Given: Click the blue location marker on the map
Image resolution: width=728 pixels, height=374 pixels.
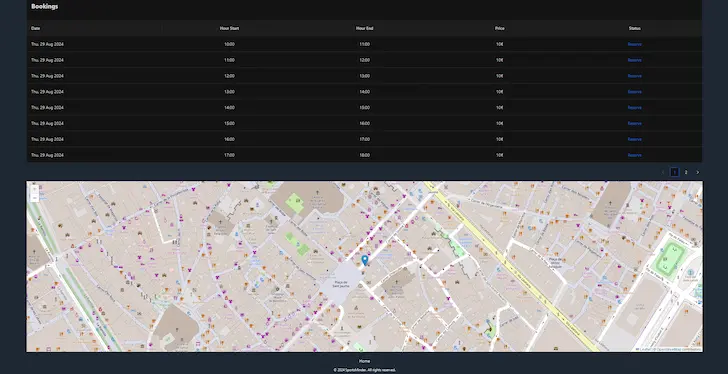Looking at the screenshot, I should pos(365,260).
